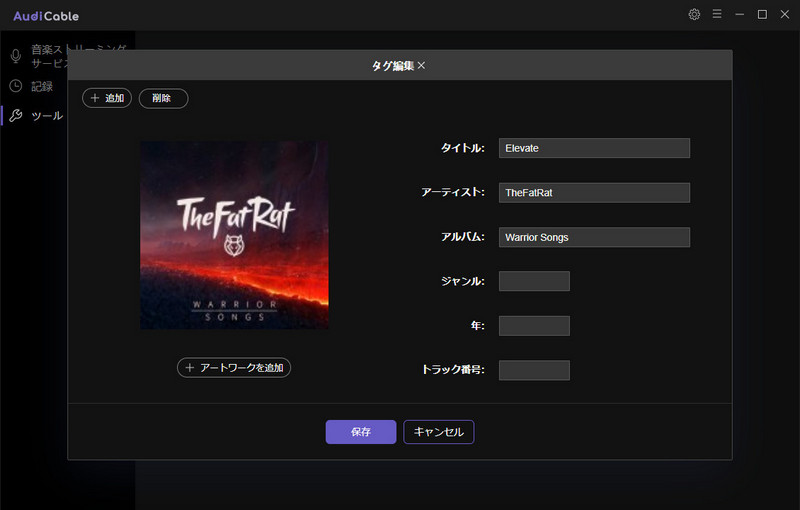The image size is (800, 510).
Task: Maximize the AudiCable window
Action: tap(762, 14)
